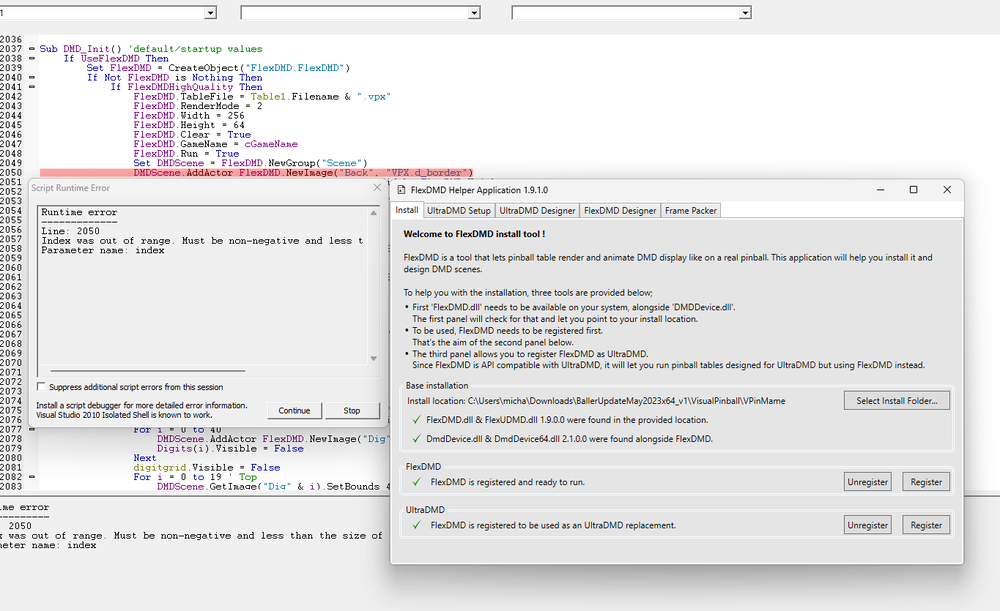Viewport: 1000px width, 611px height.
Task: Click Unregister in the UltraDMD section
Action: 867,526
